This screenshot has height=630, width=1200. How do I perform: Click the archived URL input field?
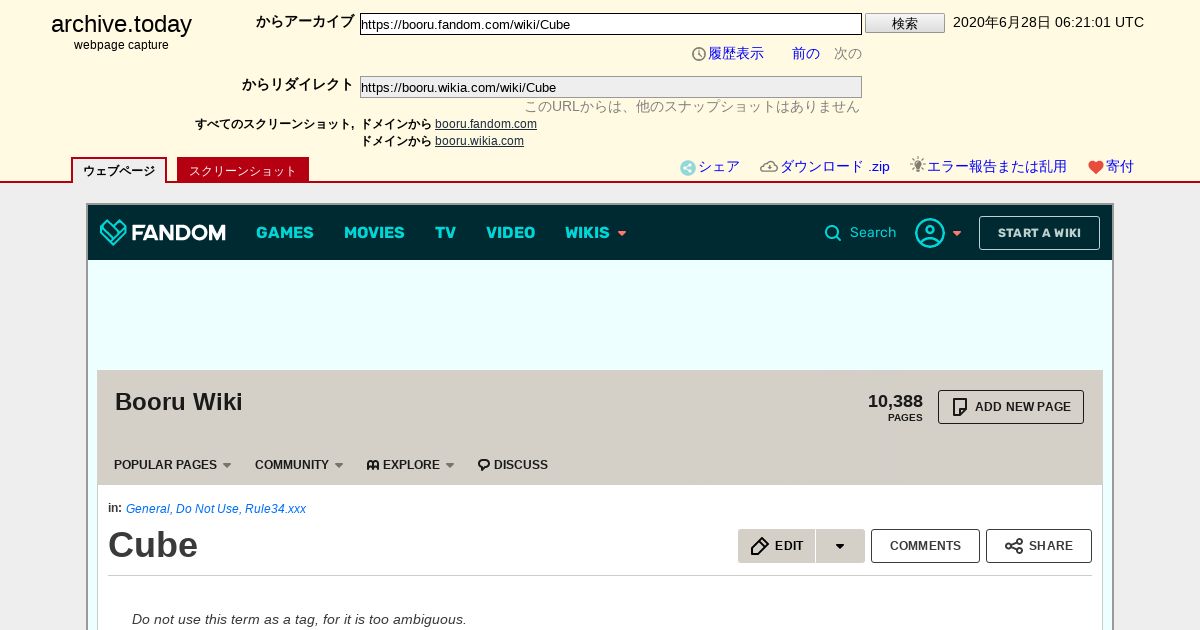pyautogui.click(x=611, y=24)
